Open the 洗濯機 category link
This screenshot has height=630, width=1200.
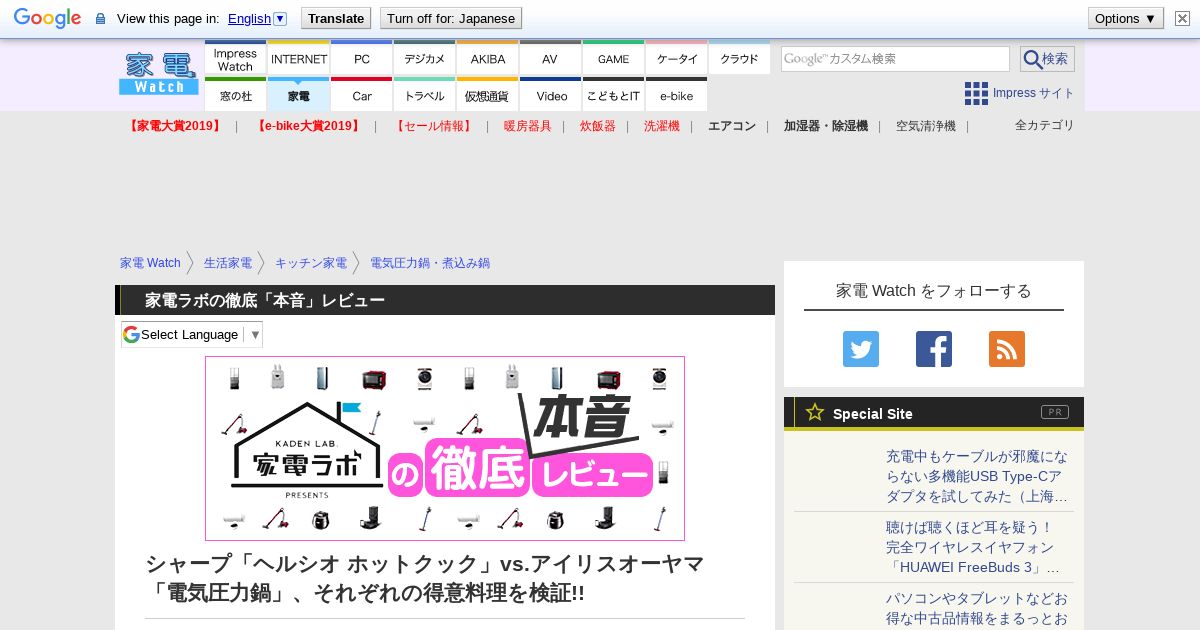tap(662, 126)
